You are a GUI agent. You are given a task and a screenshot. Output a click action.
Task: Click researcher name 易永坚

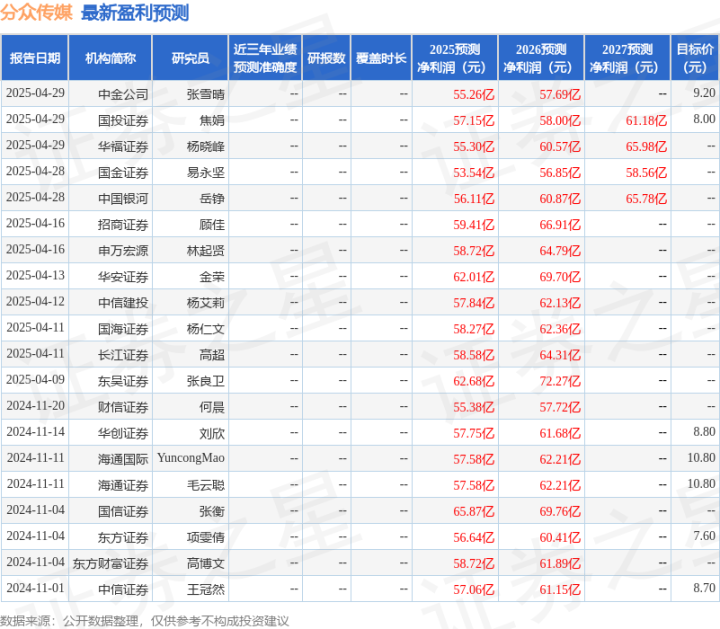pos(206,173)
